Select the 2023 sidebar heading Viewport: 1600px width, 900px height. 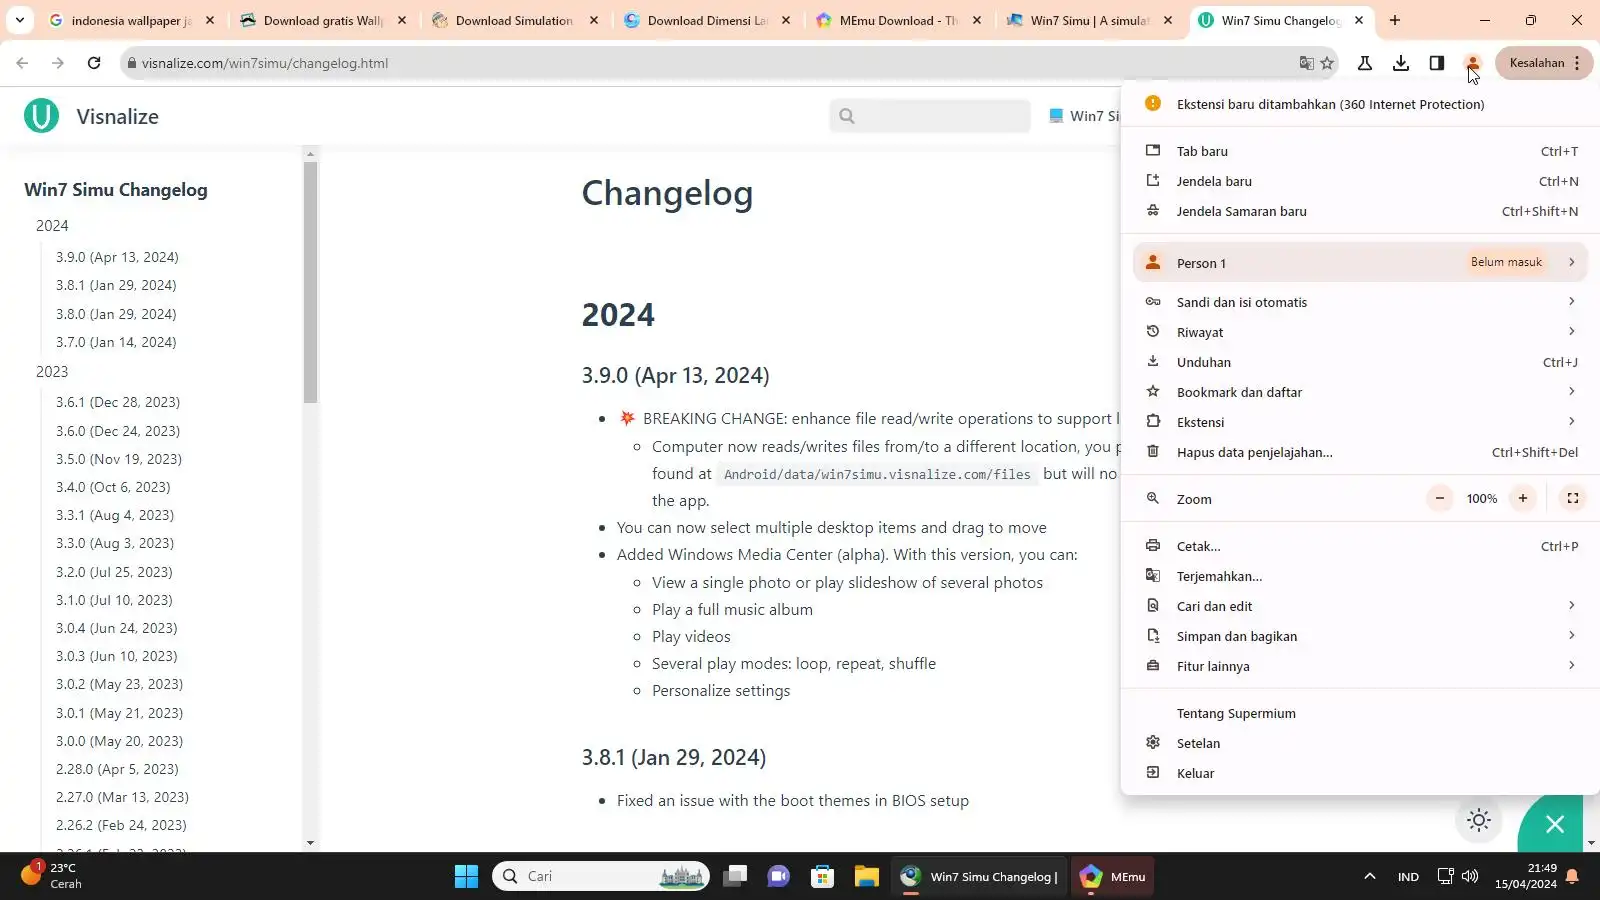pyautogui.click(x=52, y=371)
